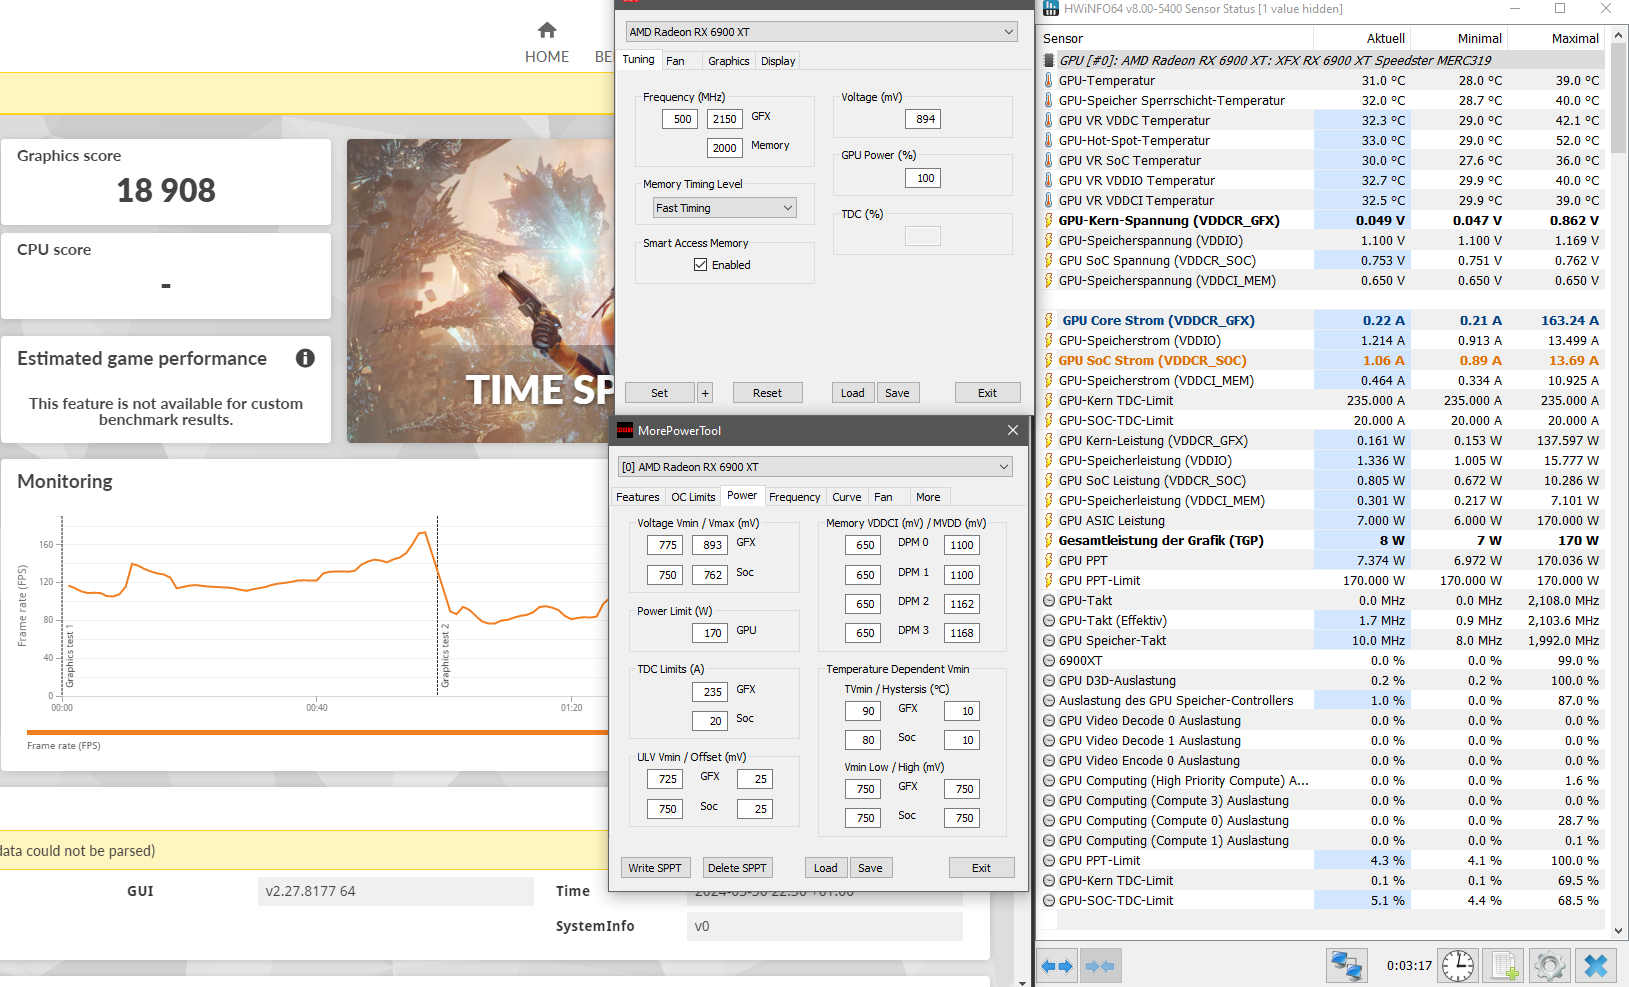1629x987 pixels.
Task: Switch to the OC Limits tab
Action: pos(693,497)
